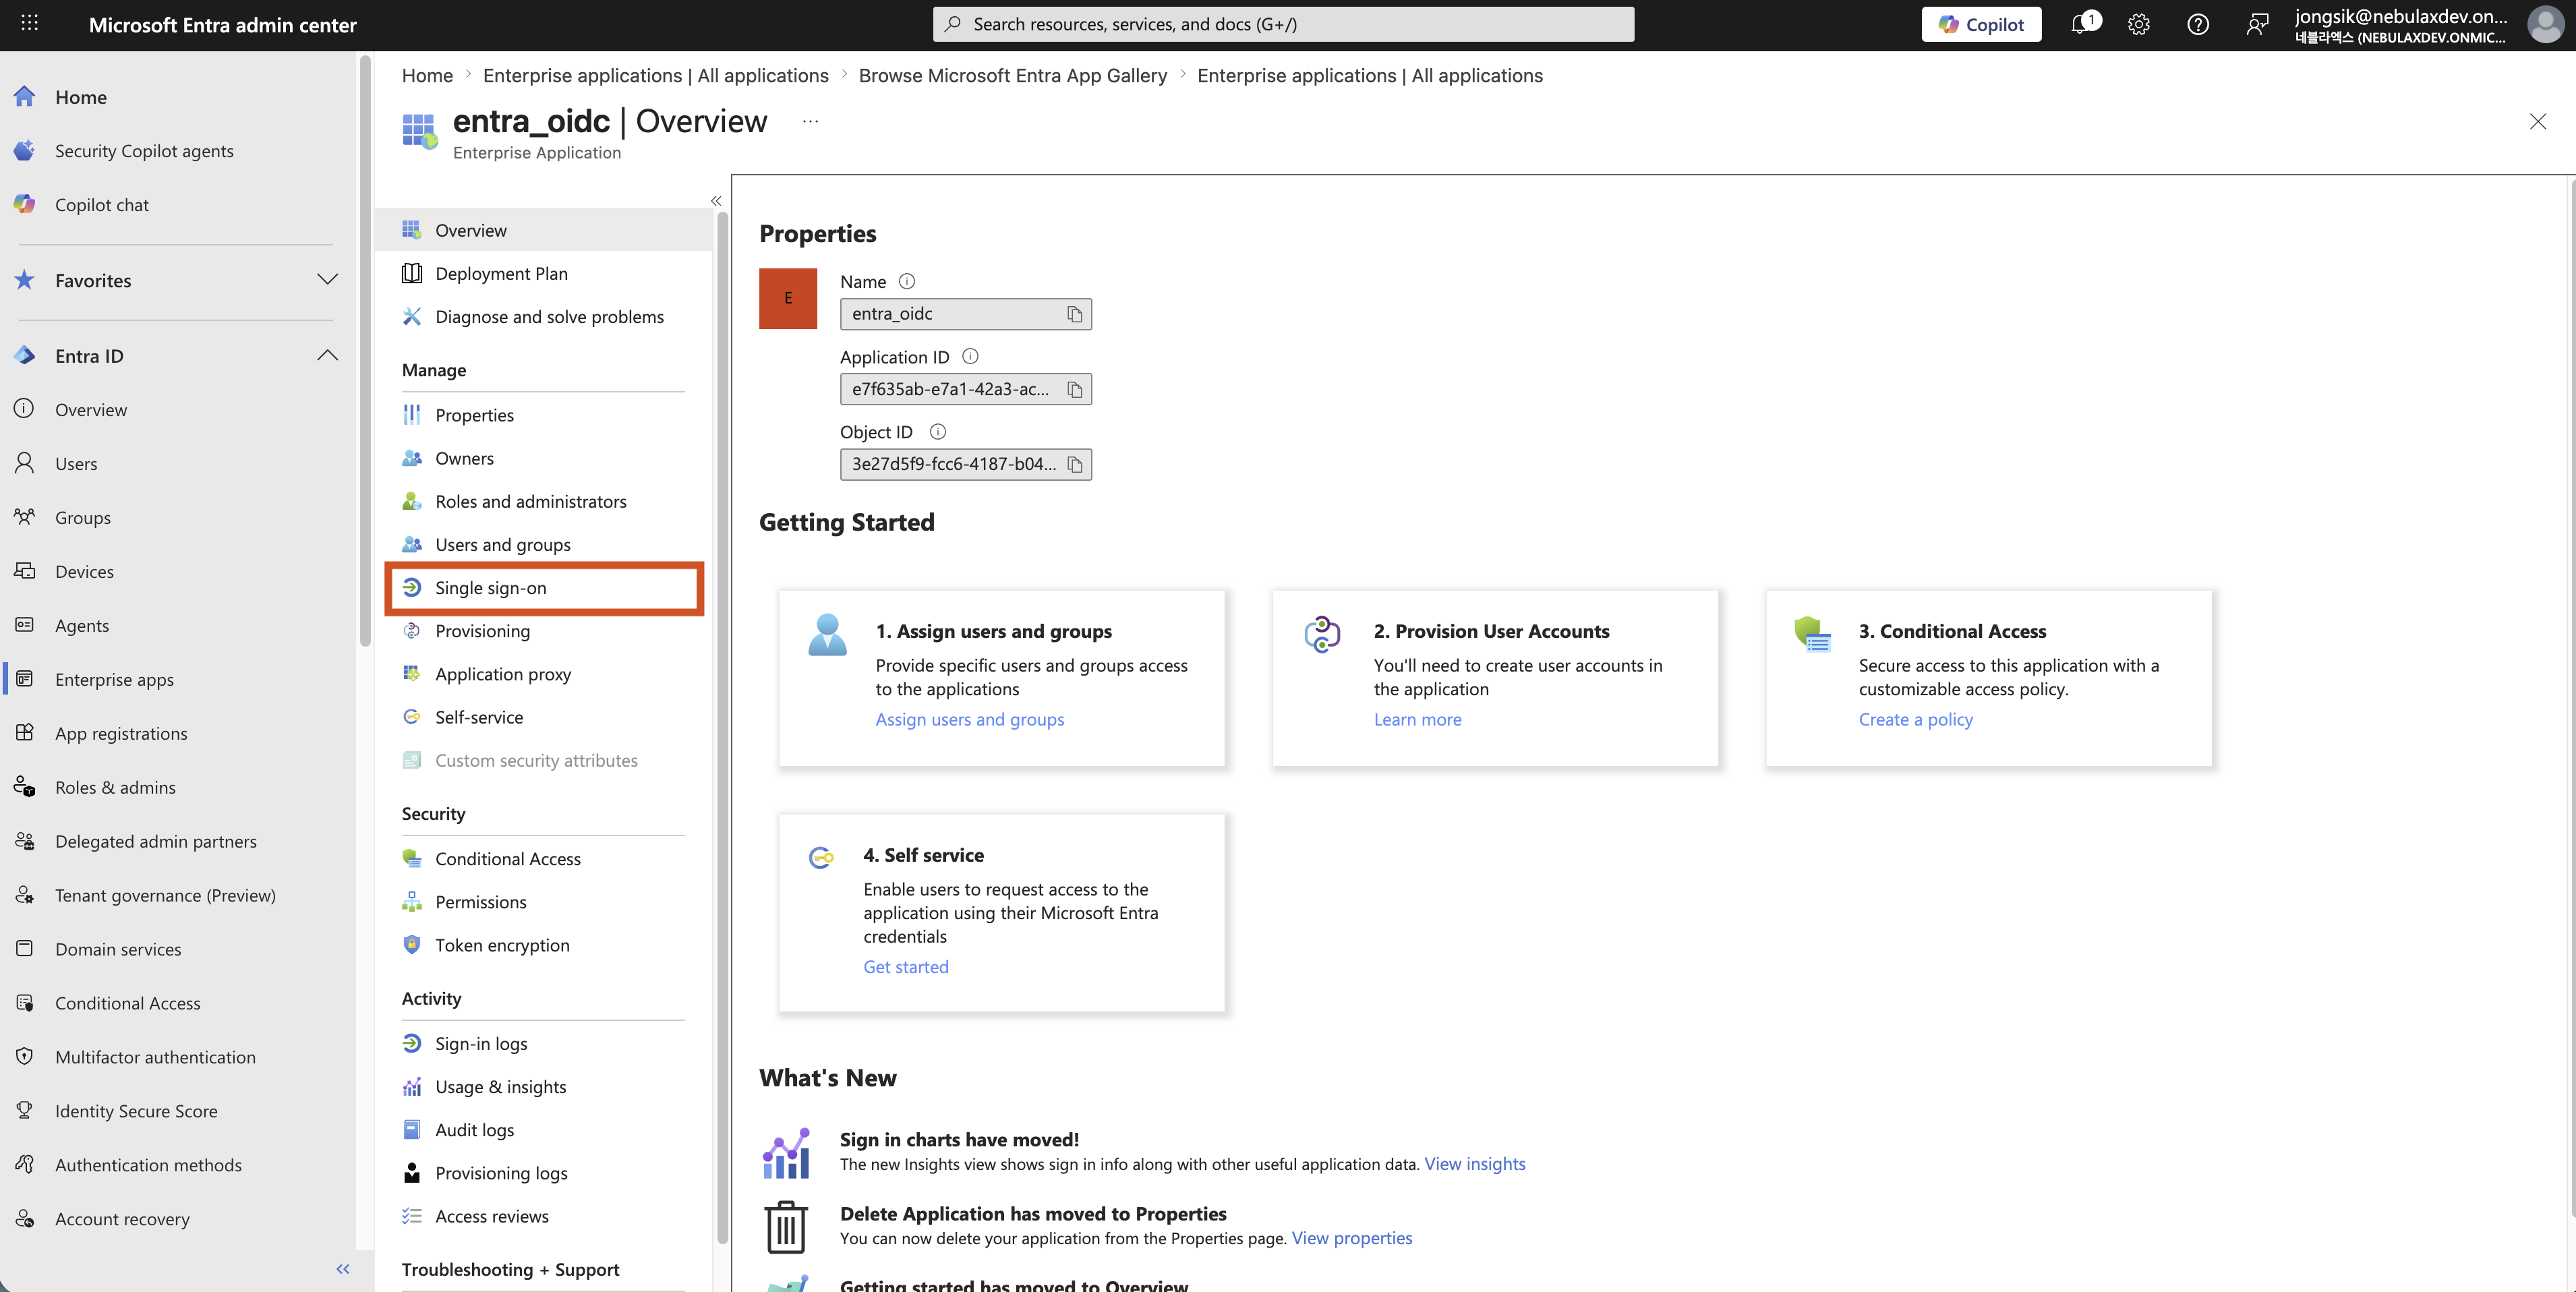Screen dimensions: 2576x1292
Task: Focus the search resources box
Action: [x=1283, y=24]
